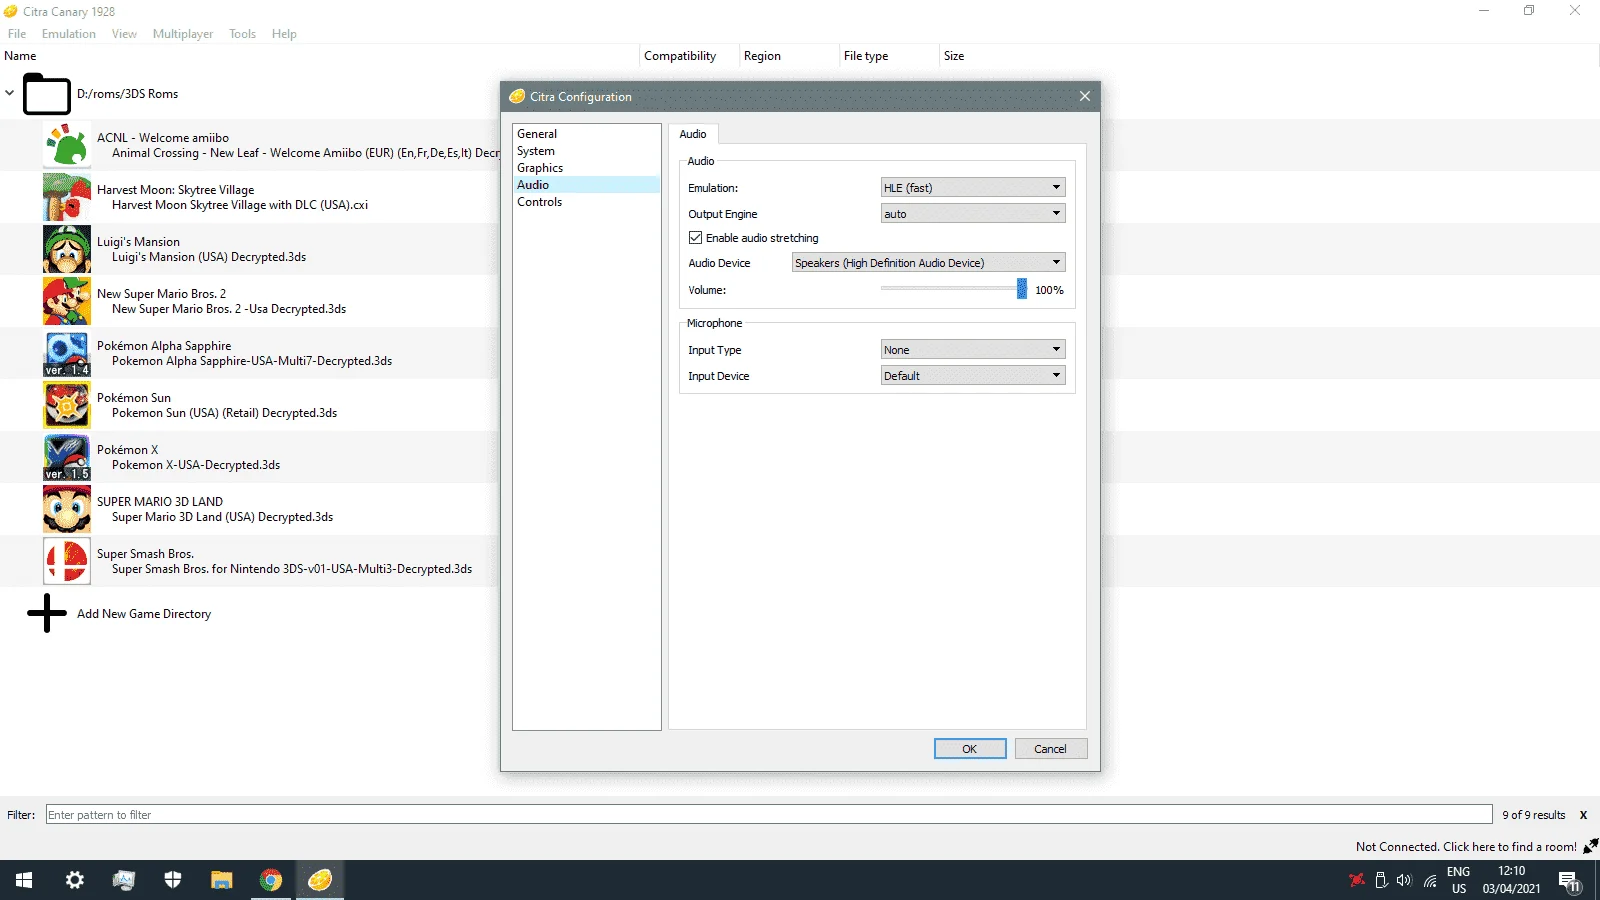Sort game list by Size column
Screen dimensions: 1600x900
[x=954, y=56]
